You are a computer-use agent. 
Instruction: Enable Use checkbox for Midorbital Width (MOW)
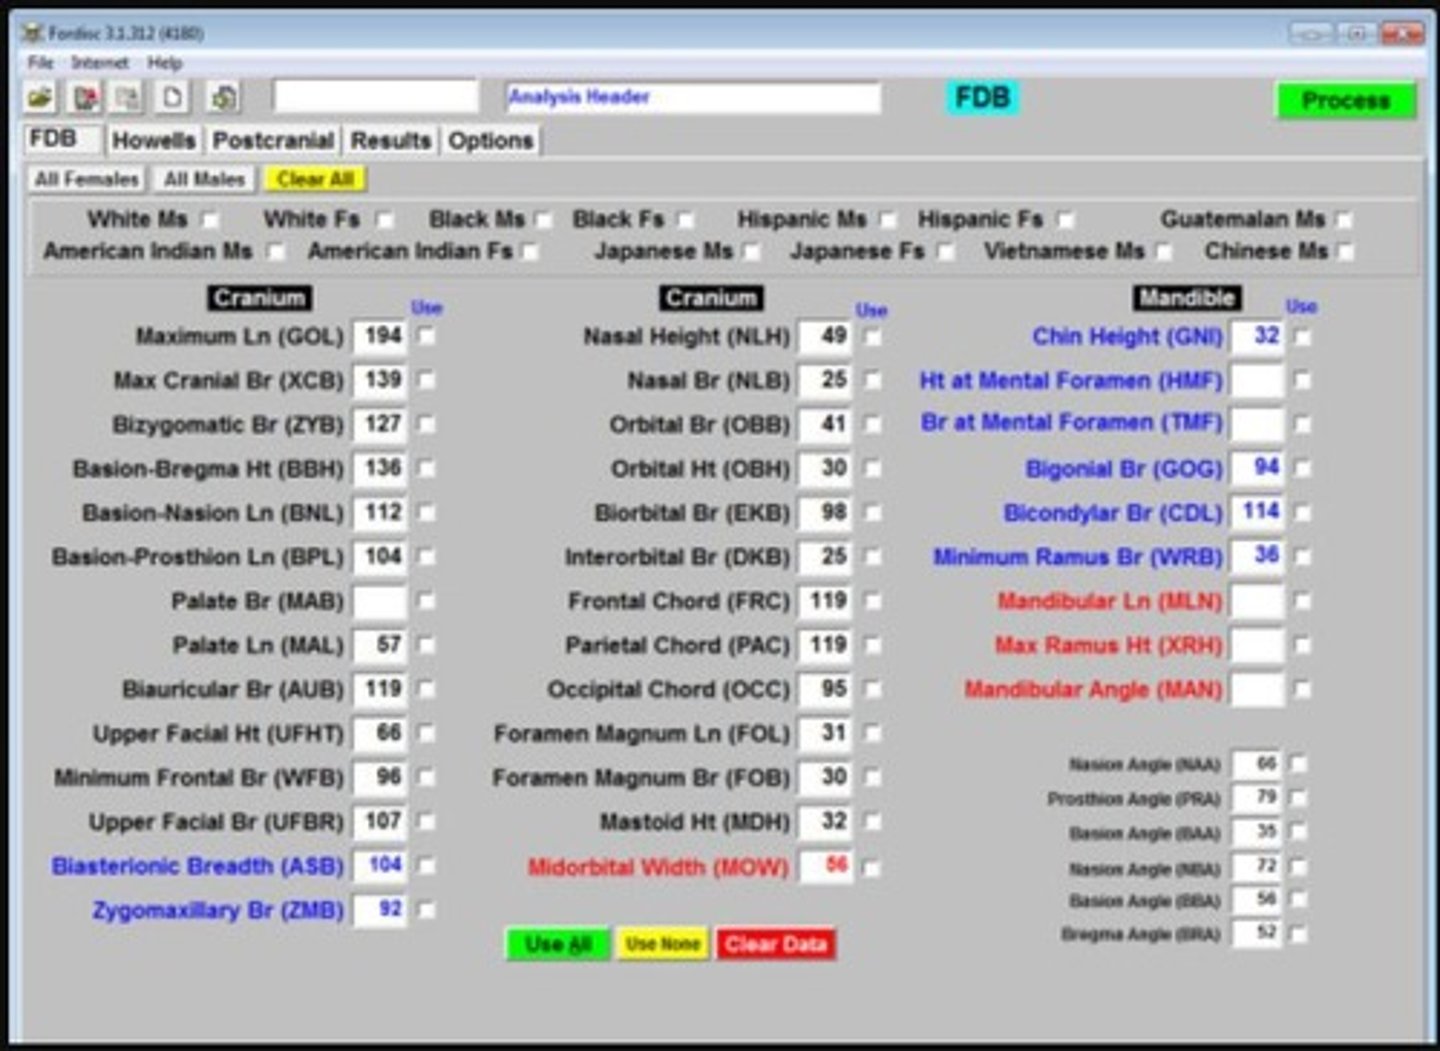coord(873,868)
